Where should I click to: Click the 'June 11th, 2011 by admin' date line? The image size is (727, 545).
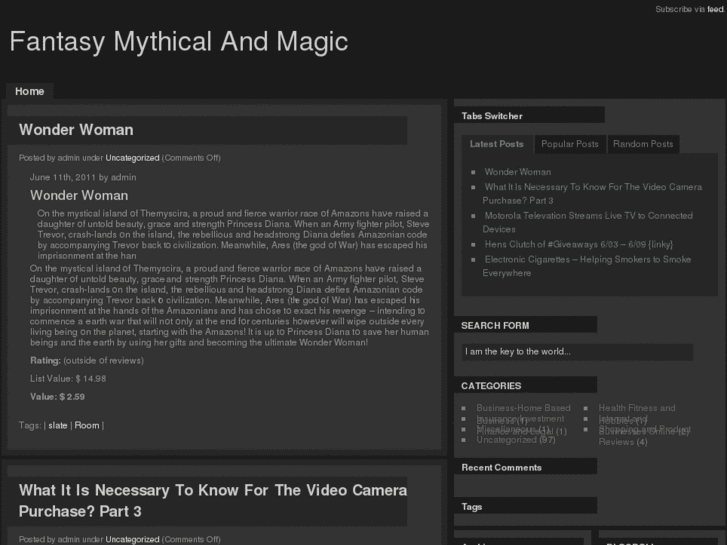tap(83, 177)
